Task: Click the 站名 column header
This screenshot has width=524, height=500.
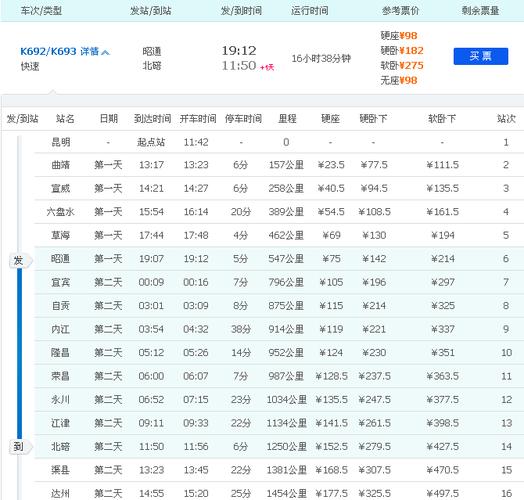Action: coord(65,119)
